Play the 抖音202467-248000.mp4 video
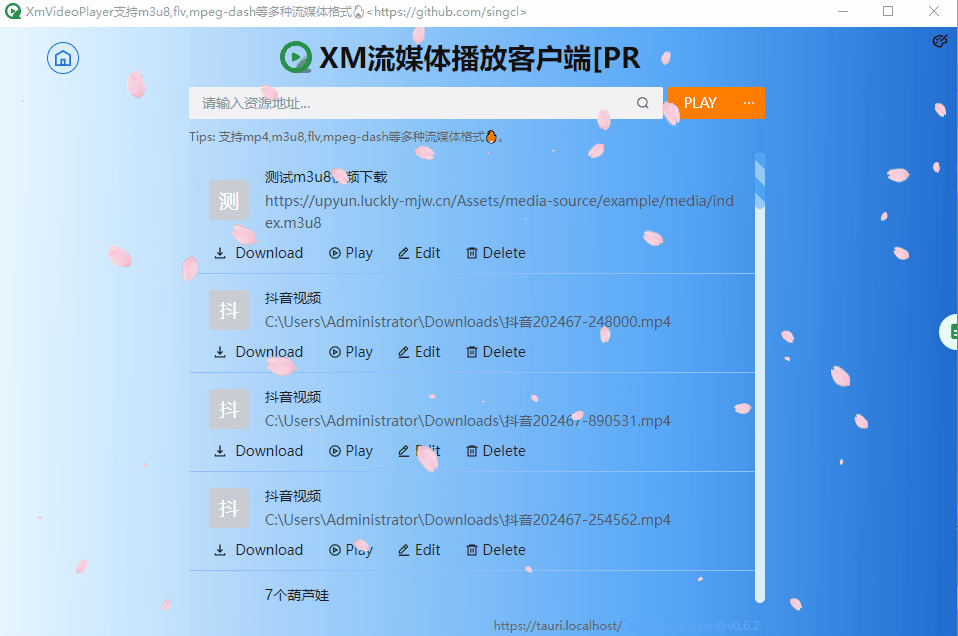The height and width of the screenshot is (636, 958). pos(351,352)
